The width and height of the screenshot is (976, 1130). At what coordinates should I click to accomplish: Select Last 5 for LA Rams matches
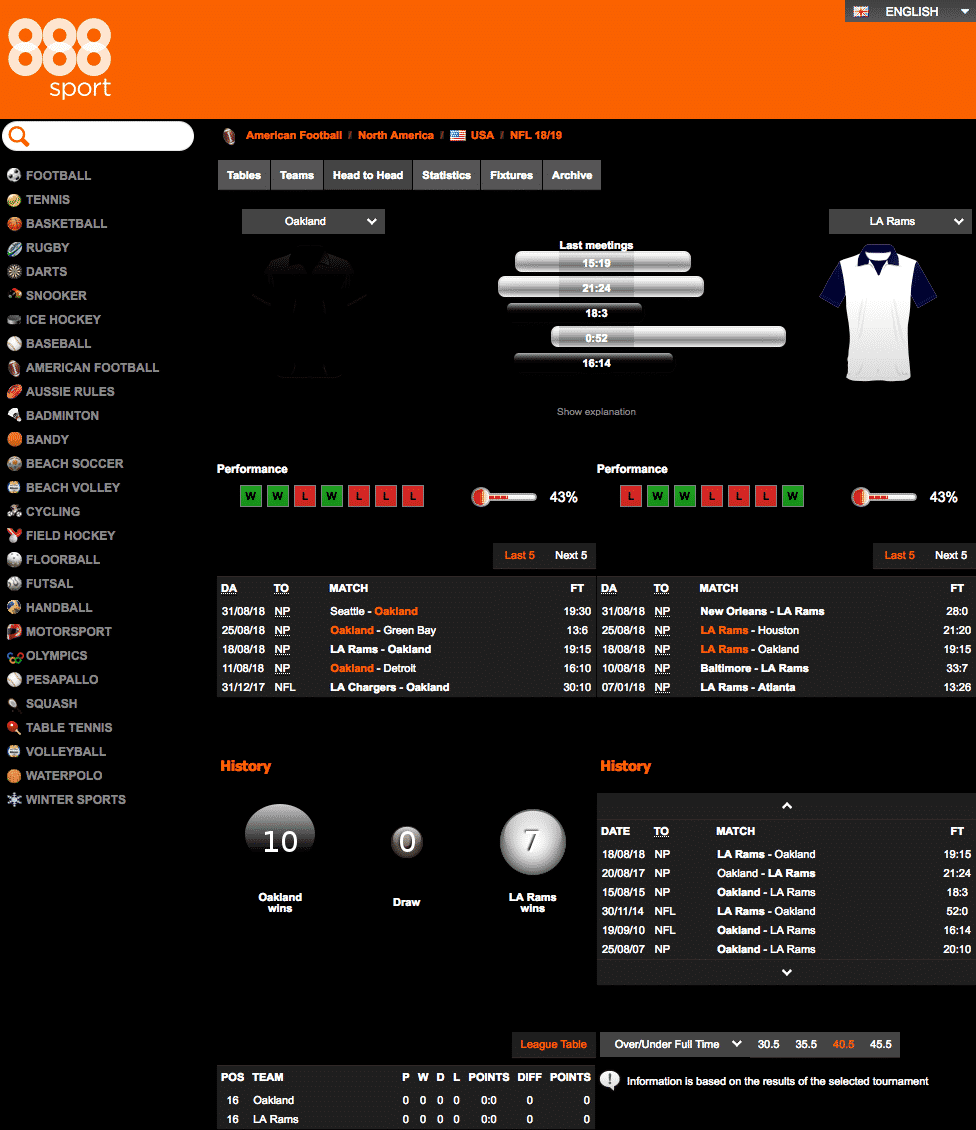900,556
